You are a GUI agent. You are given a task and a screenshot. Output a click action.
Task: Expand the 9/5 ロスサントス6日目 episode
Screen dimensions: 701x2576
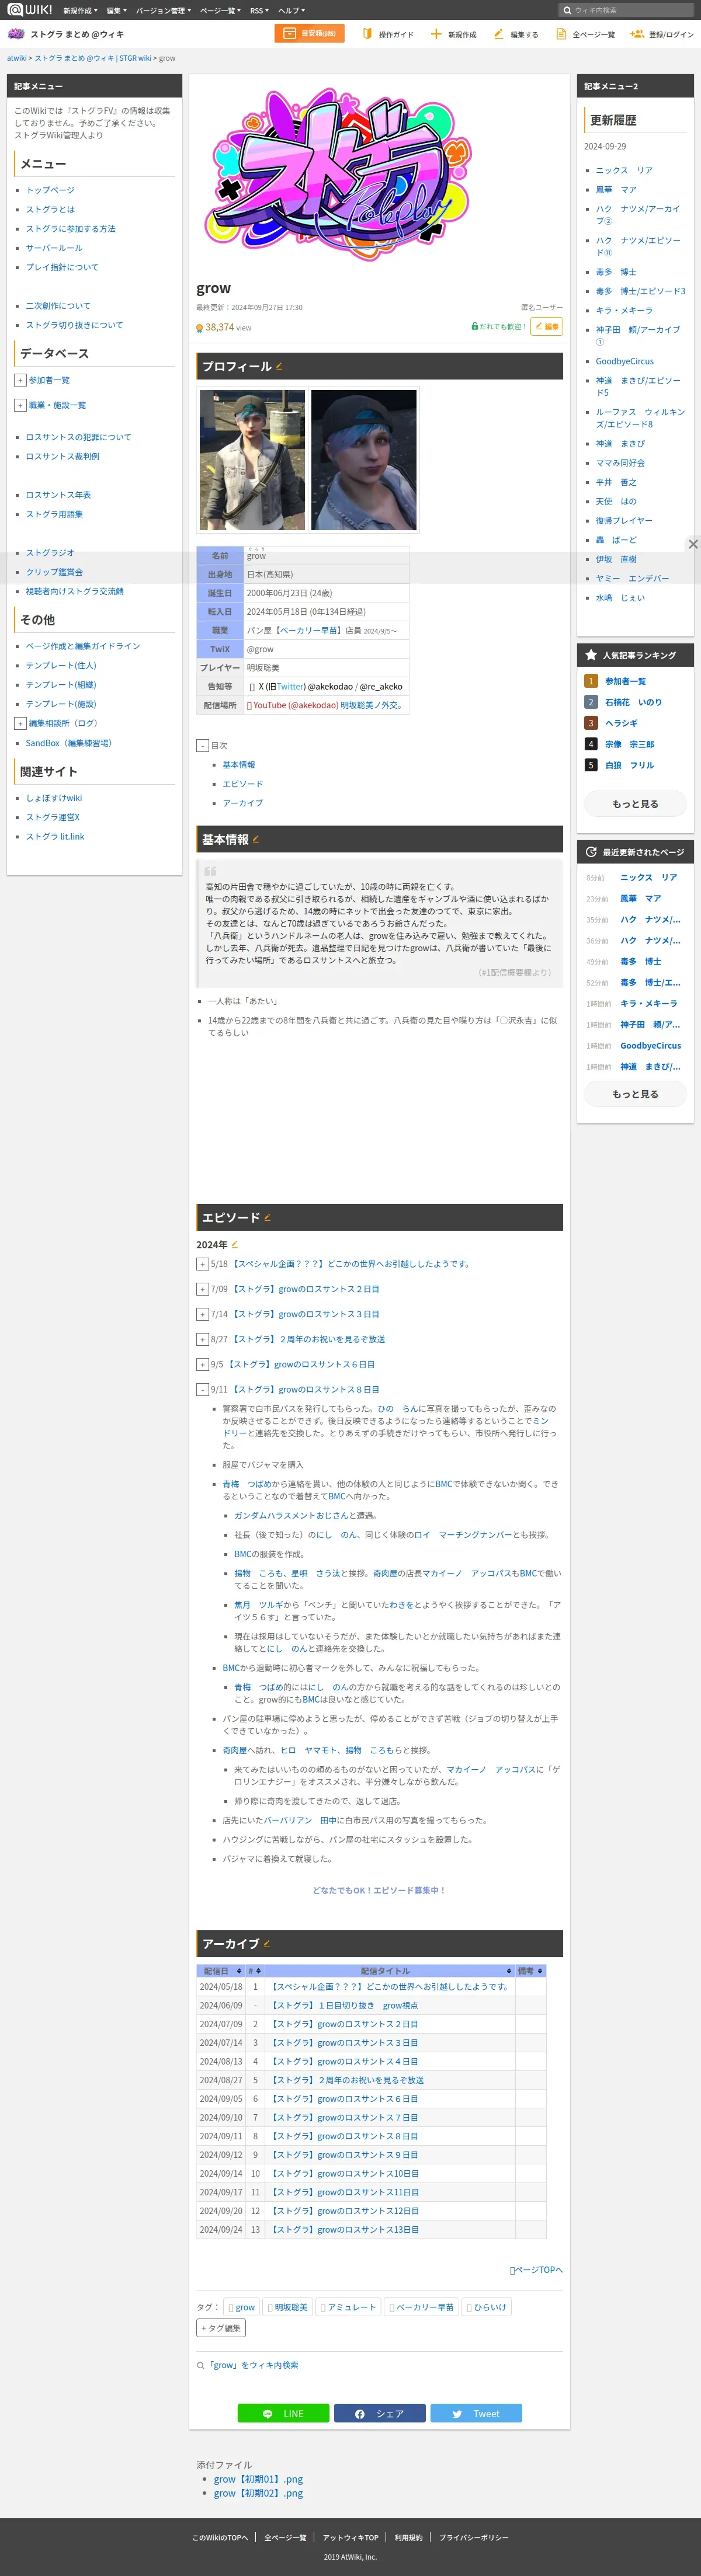coord(202,1364)
